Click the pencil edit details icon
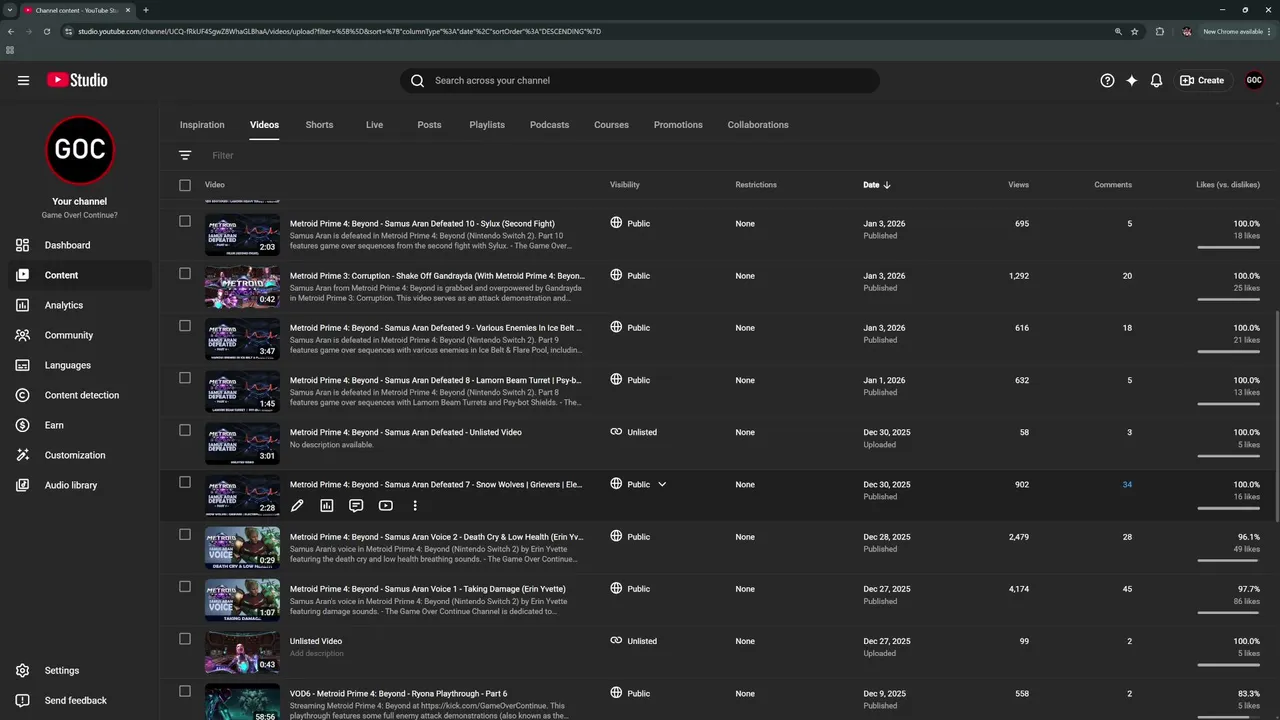The height and width of the screenshot is (720, 1280). tap(297, 506)
